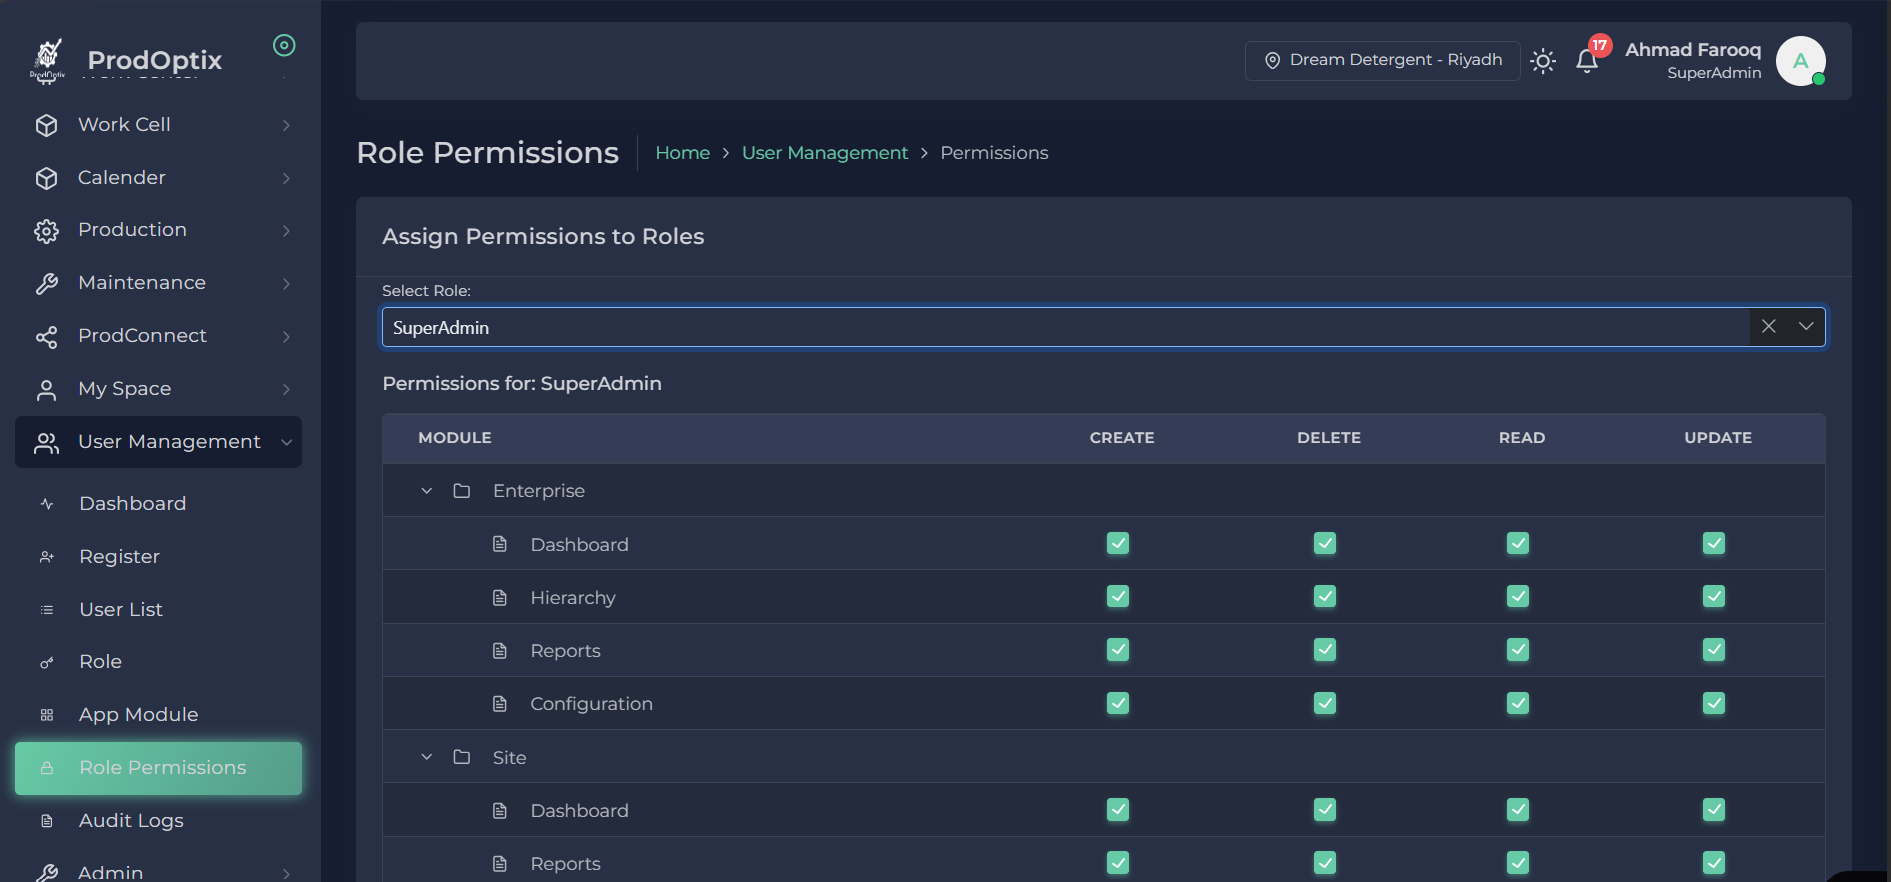Focus the Select Role input field
This screenshot has width=1891, height=882.
tap(1066, 327)
